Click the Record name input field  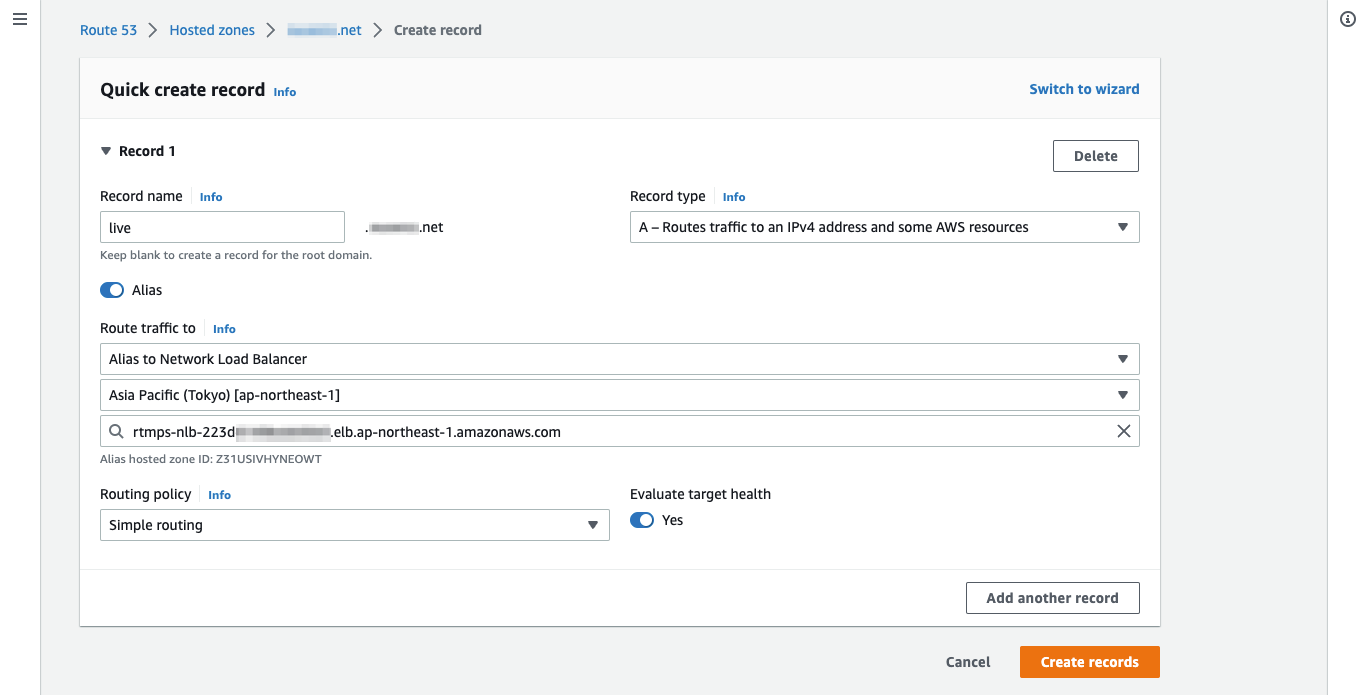tap(222, 227)
